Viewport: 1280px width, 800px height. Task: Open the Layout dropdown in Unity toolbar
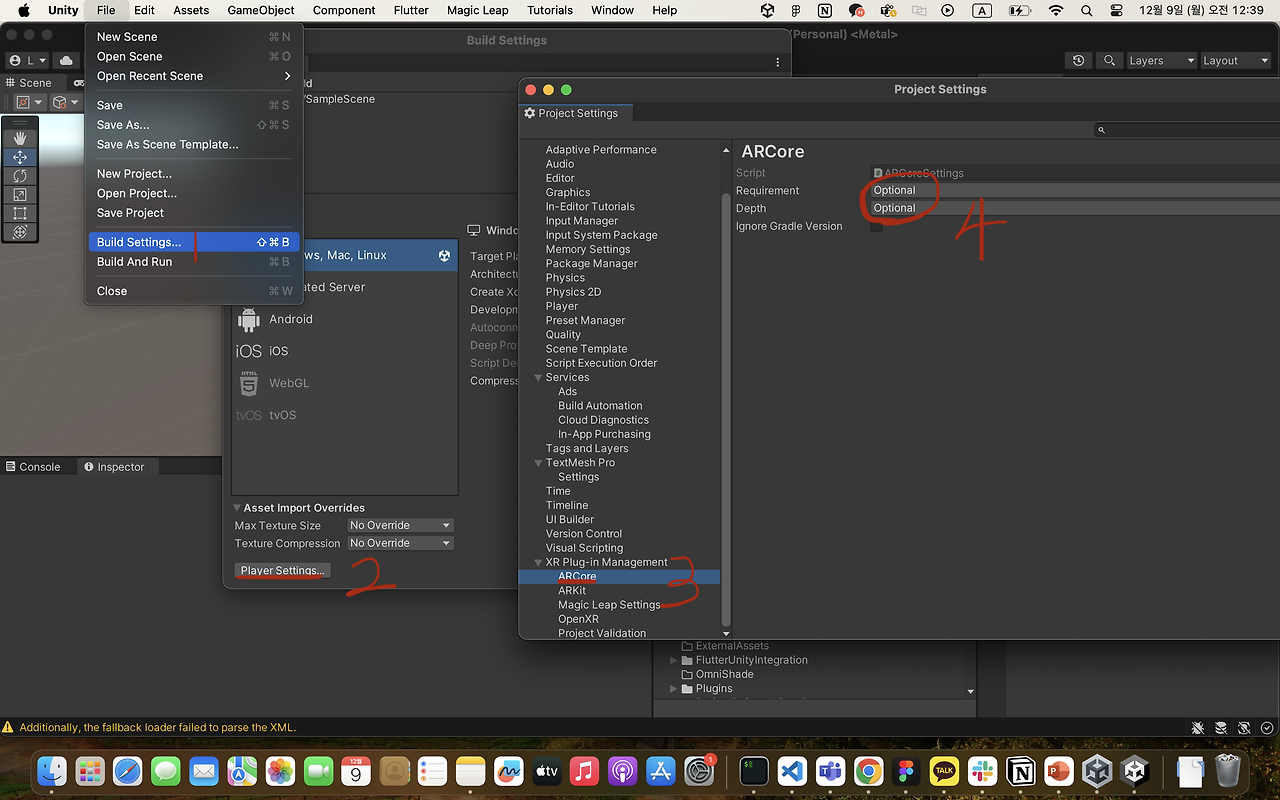(x=1235, y=61)
